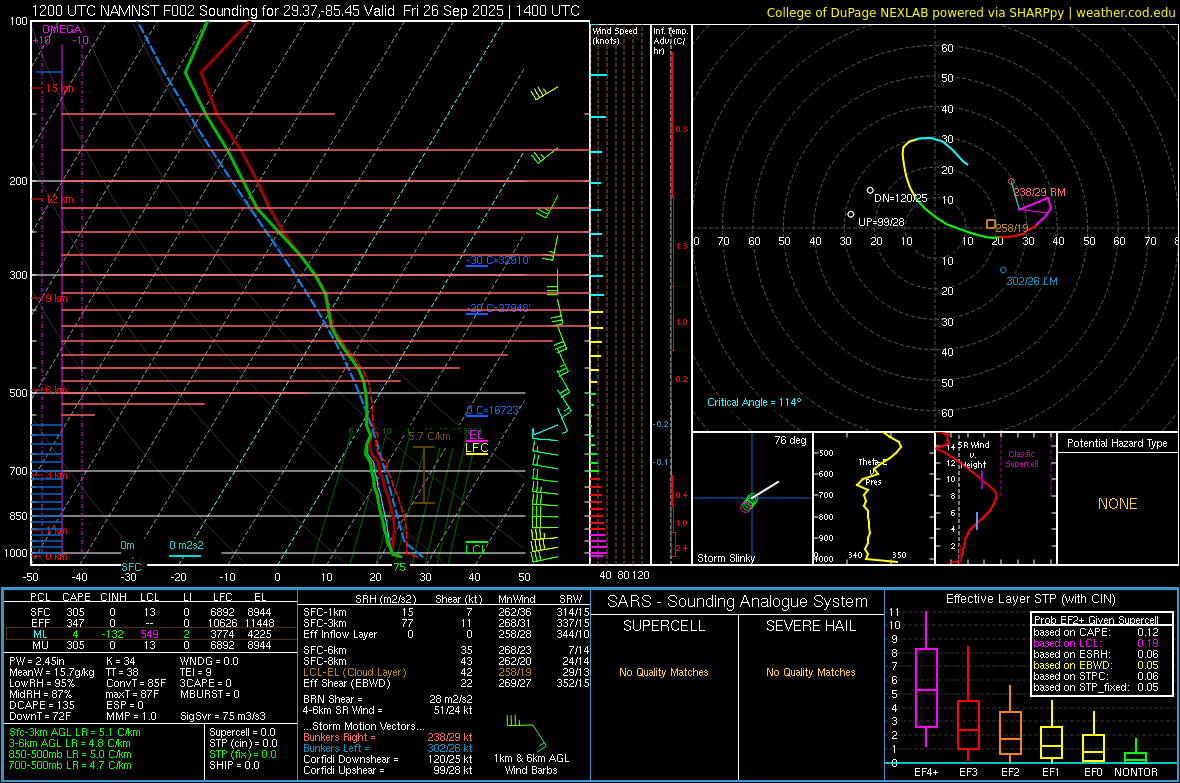Screen dimensions: 1180x783
Task: Click the PW = 2.45in value
Action: coord(37,661)
